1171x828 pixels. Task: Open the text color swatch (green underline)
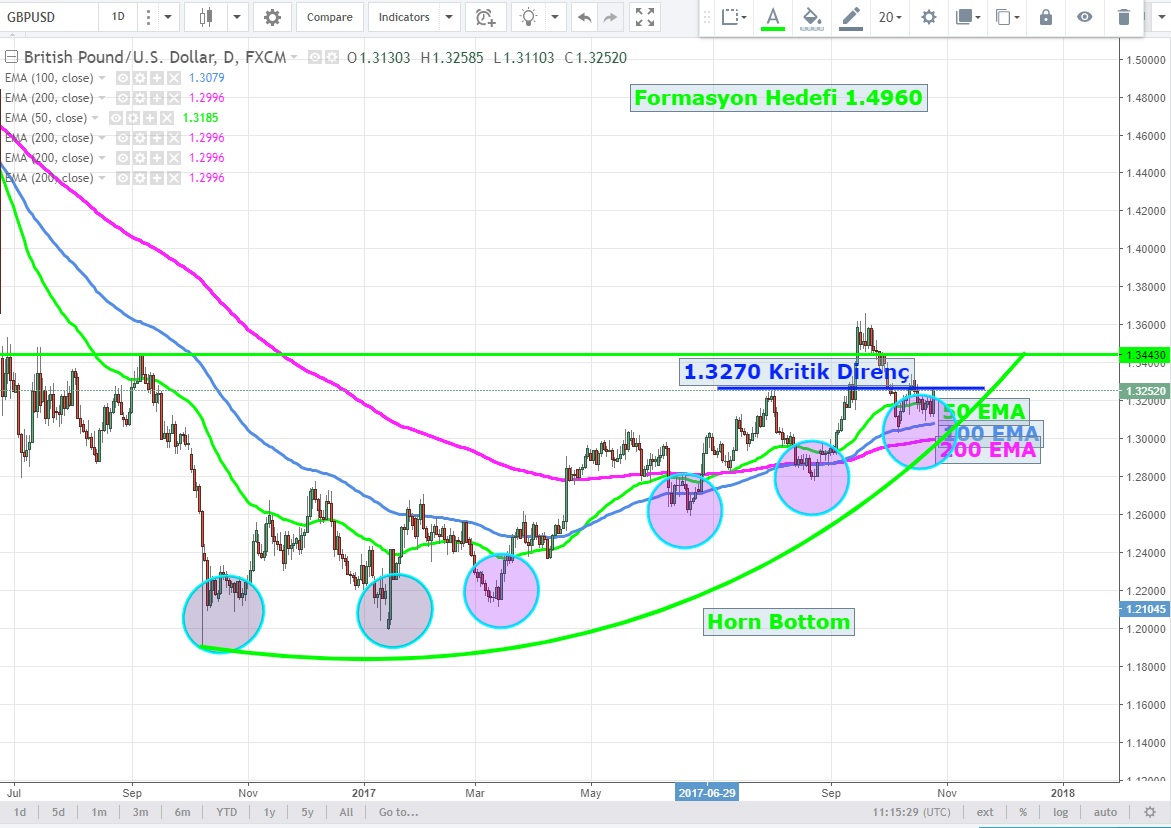tap(772, 17)
